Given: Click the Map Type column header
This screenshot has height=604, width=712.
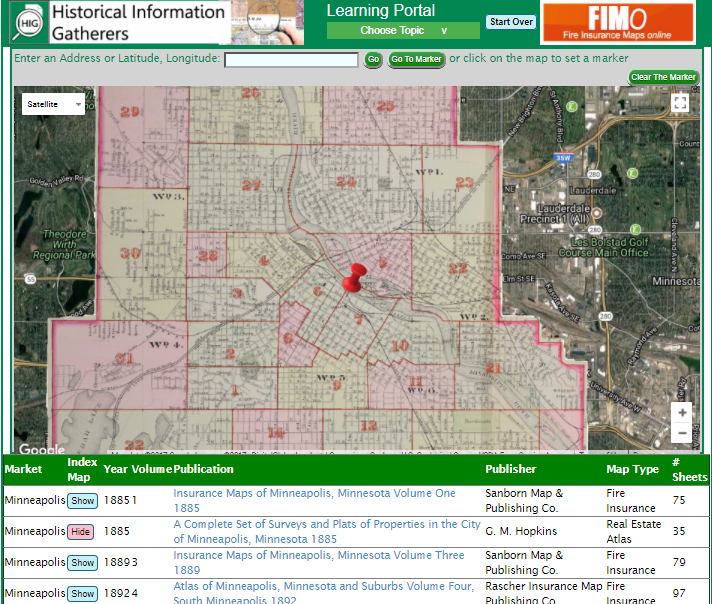Looking at the screenshot, I should [633, 469].
